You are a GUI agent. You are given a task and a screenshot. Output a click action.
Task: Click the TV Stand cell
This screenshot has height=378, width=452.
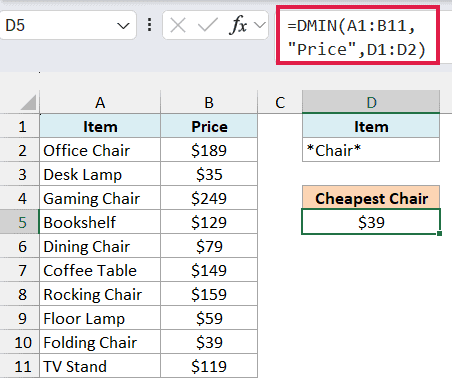coord(100,366)
